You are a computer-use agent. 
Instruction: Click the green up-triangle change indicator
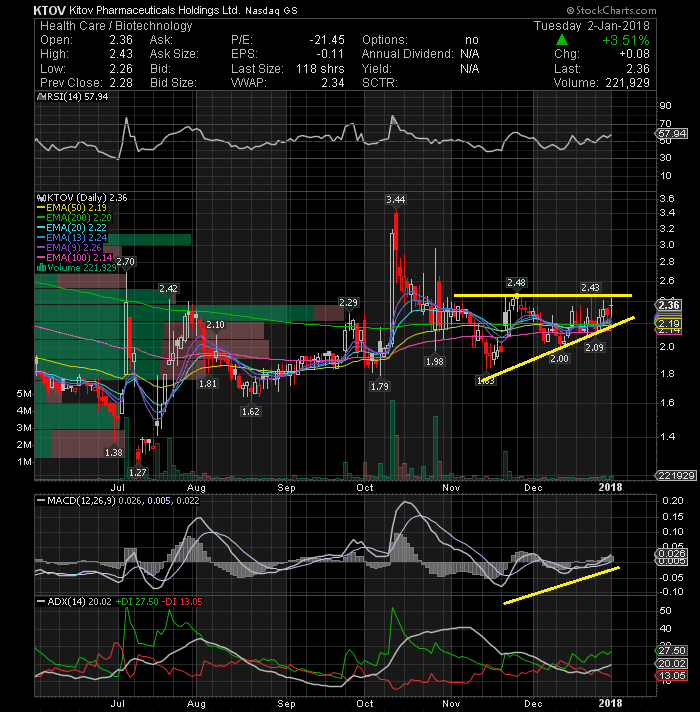point(562,40)
